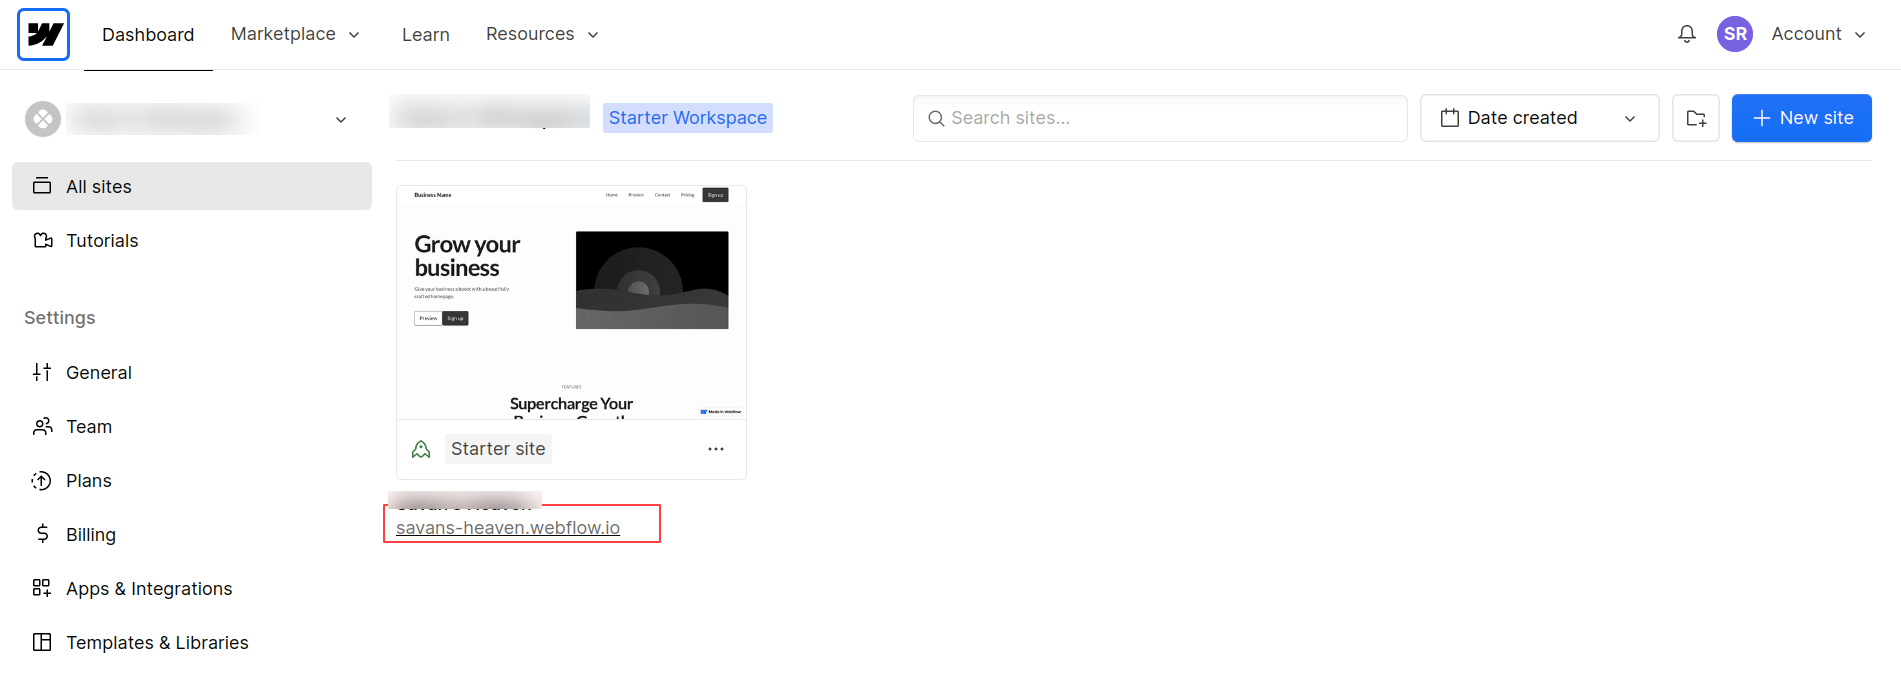
Task: Open Plans settings
Action: tap(192, 480)
